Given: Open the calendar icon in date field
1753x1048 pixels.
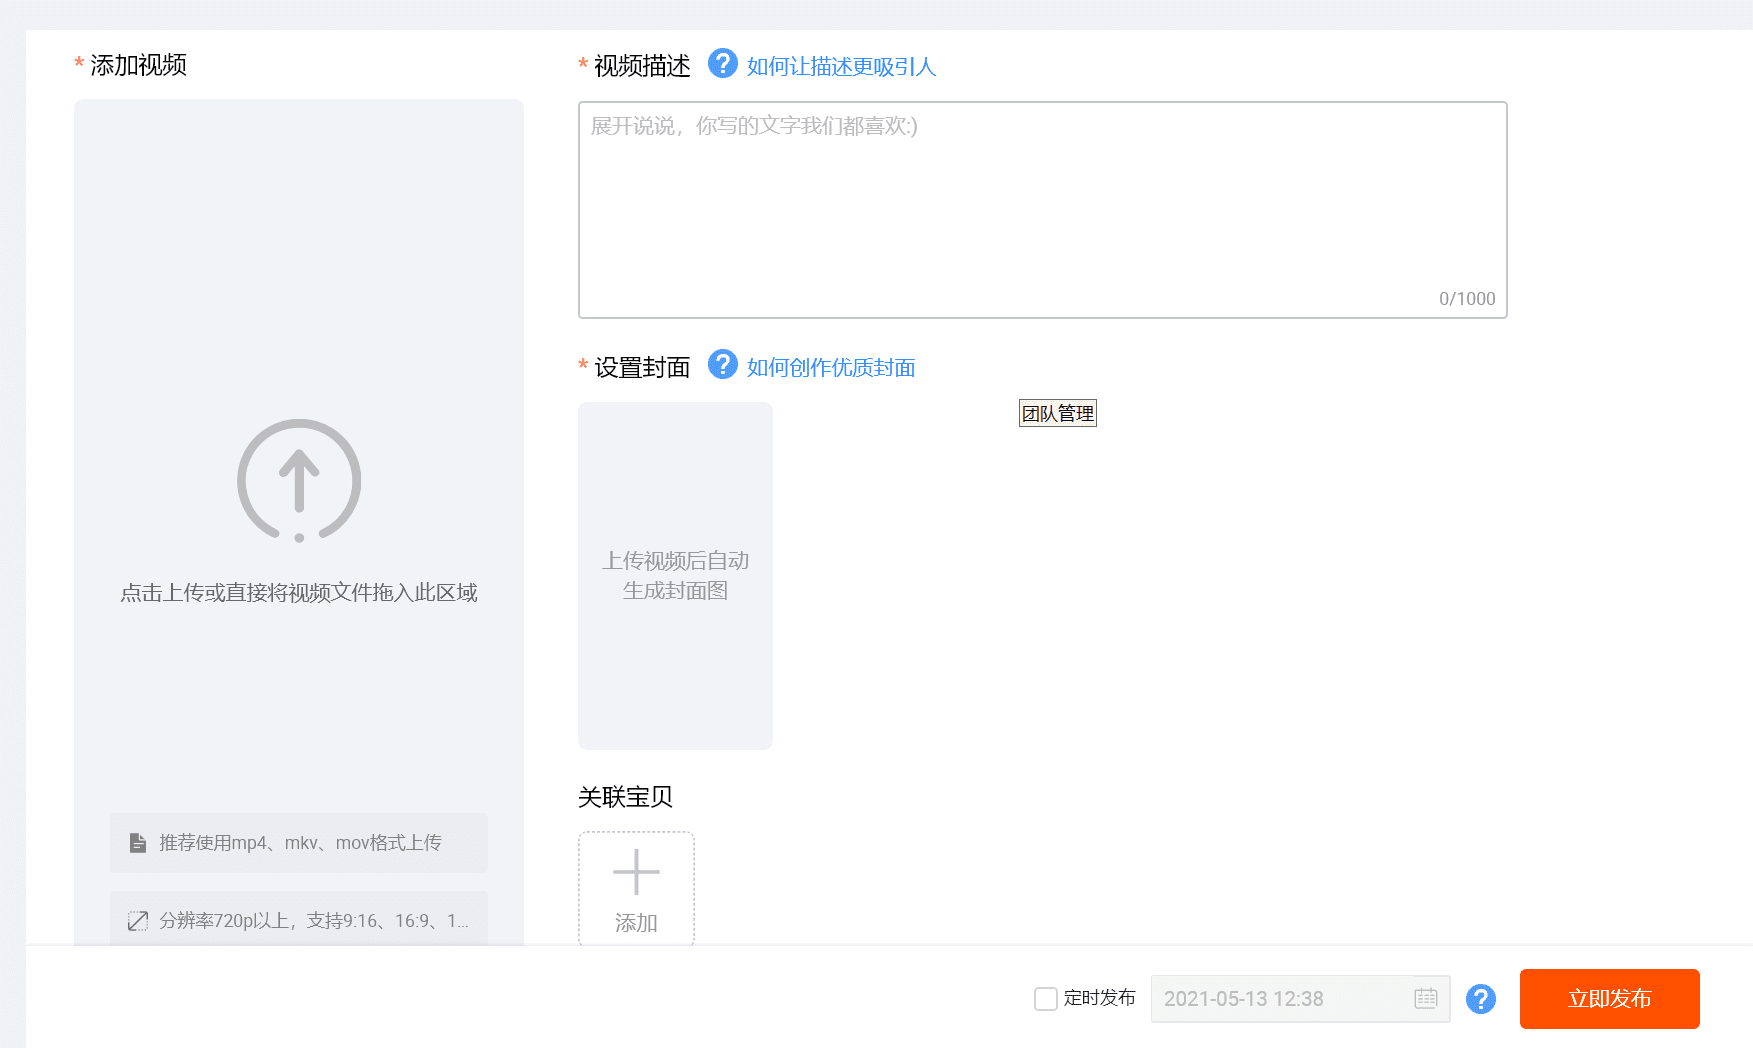Looking at the screenshot, I should (1426, 998).
